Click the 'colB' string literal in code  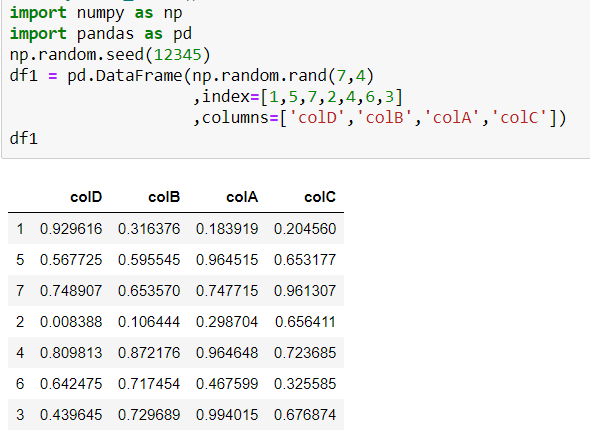(x=385, y=118)
